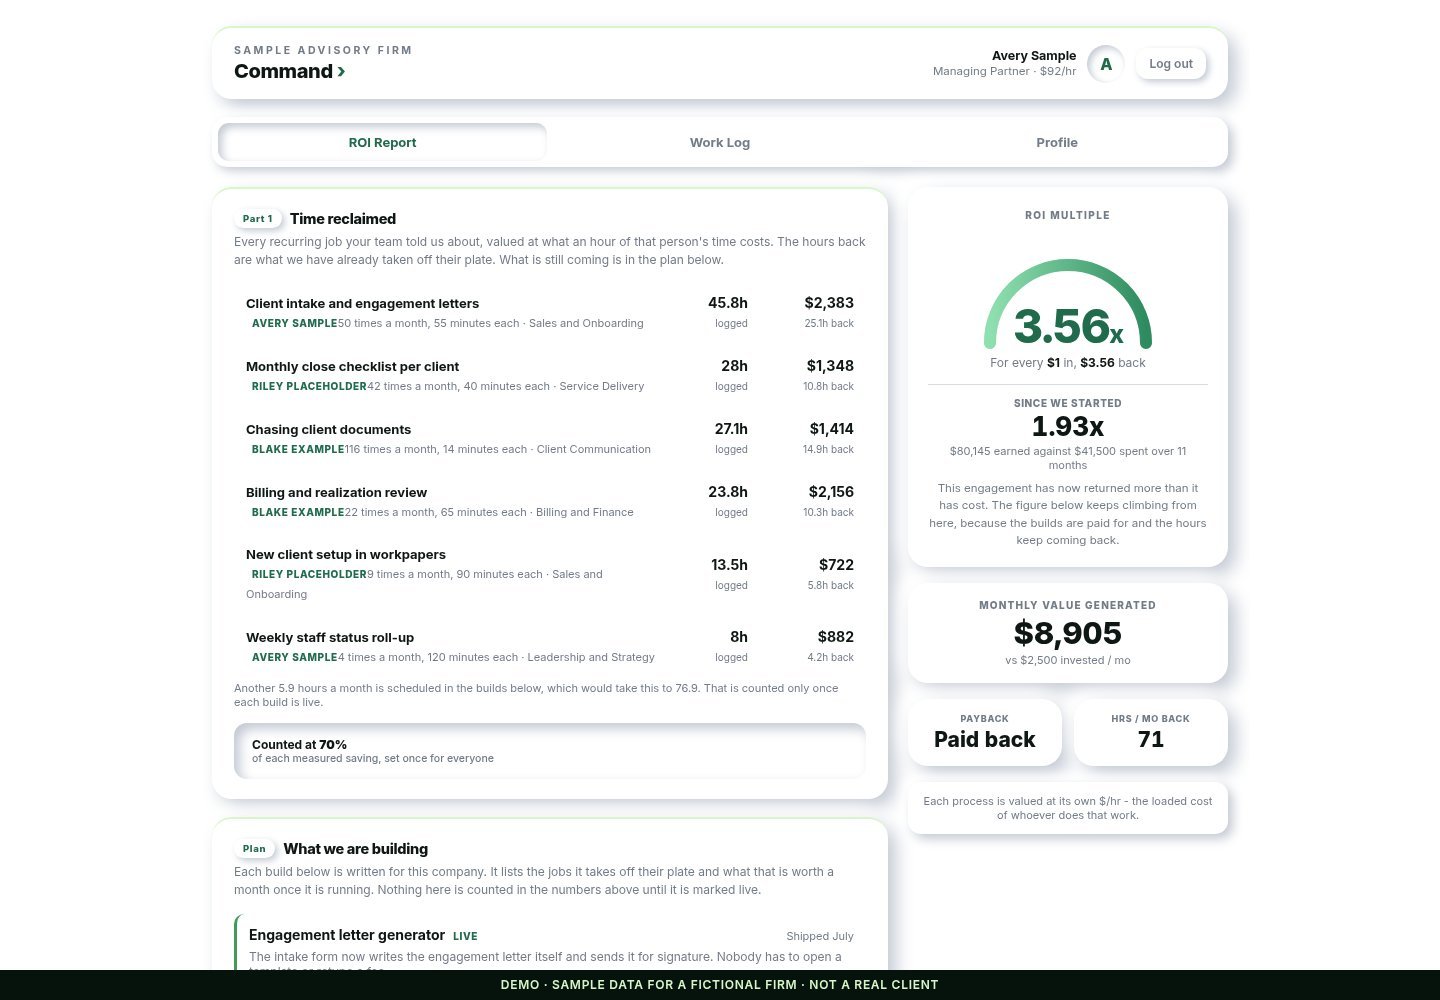The height and width of the screenshot is (1000, 1440).
Task: Click the green chevron beside Command
Action: [342, 72]
